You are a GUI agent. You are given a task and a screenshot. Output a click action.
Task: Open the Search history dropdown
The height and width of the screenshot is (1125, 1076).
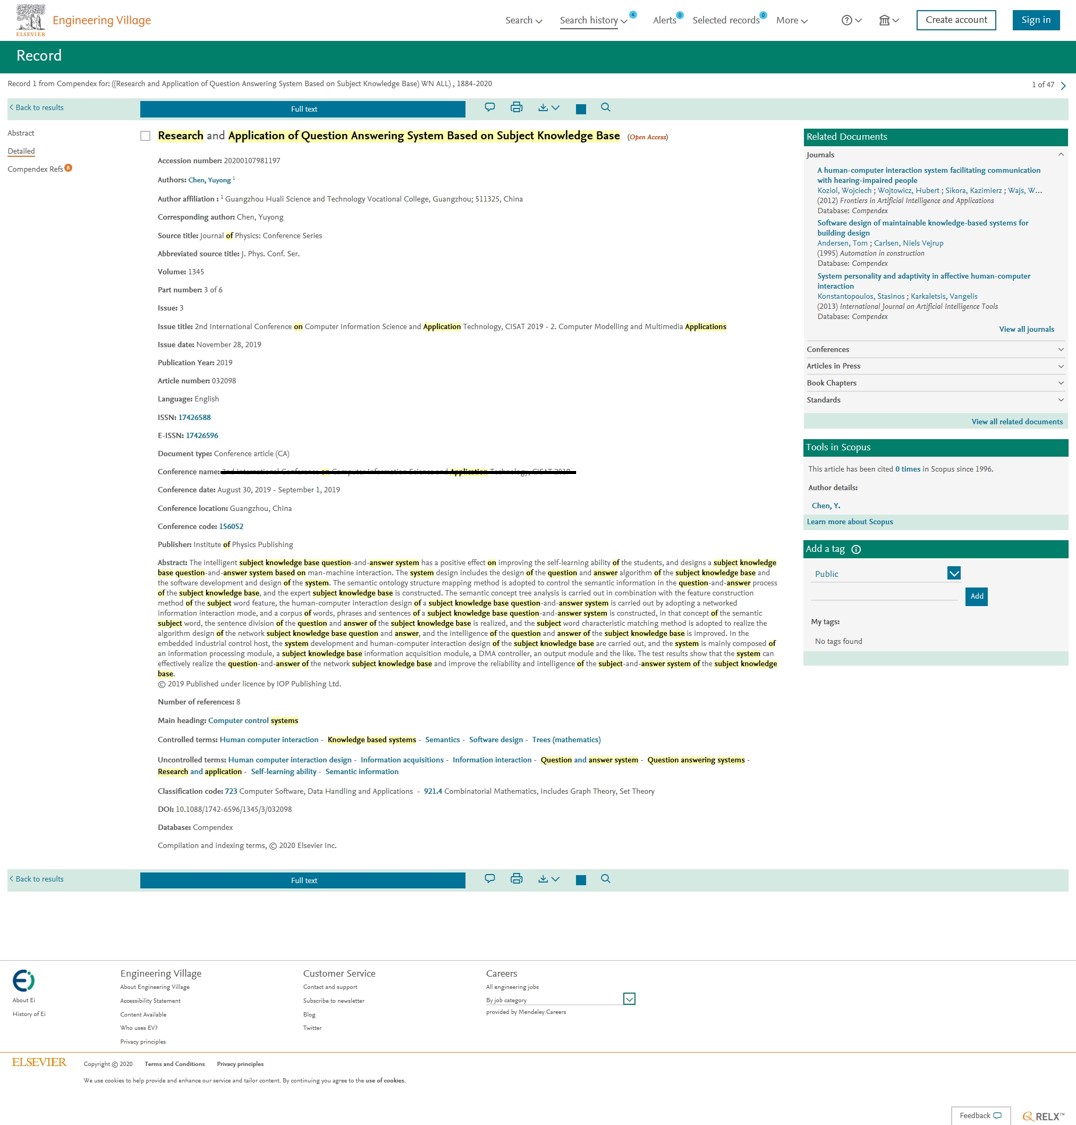point(593,20)
